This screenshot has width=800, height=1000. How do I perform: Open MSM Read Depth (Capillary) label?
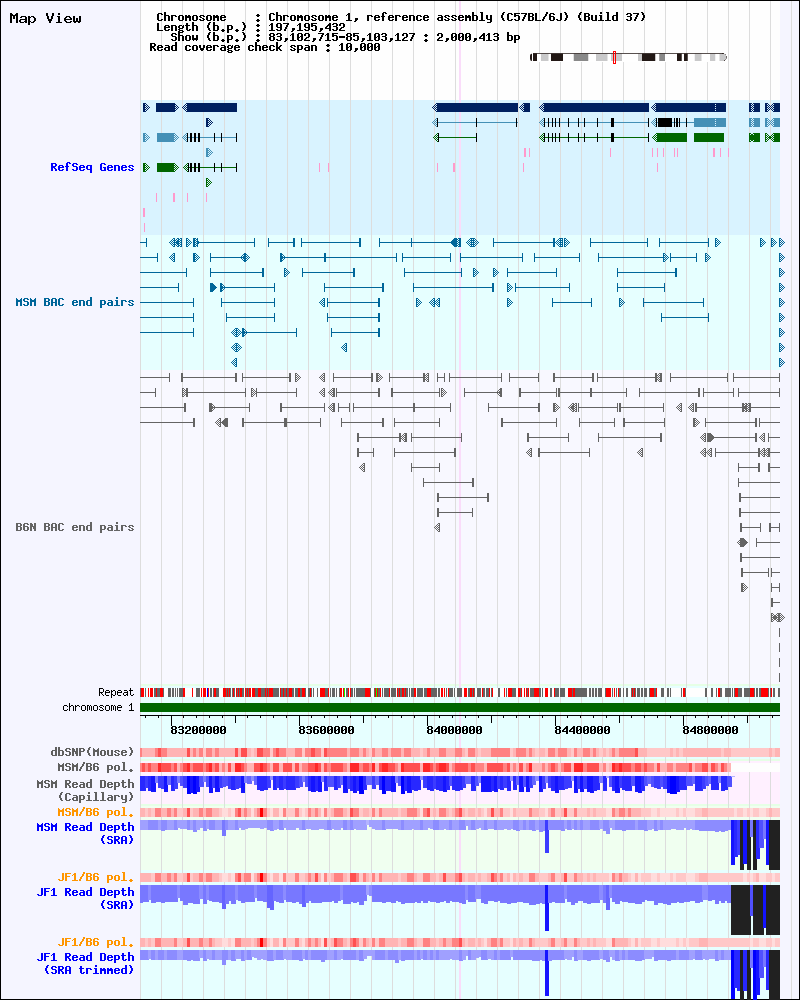[85, 790]
